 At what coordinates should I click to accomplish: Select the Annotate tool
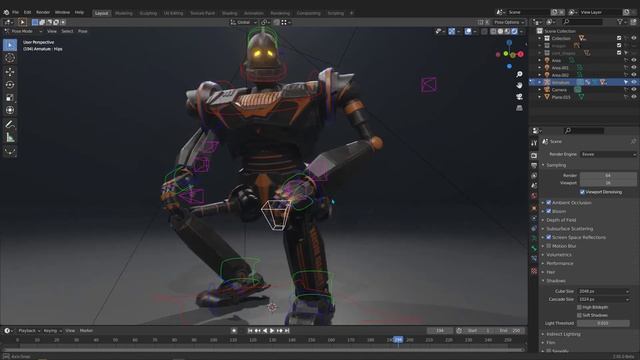point(10,124)
